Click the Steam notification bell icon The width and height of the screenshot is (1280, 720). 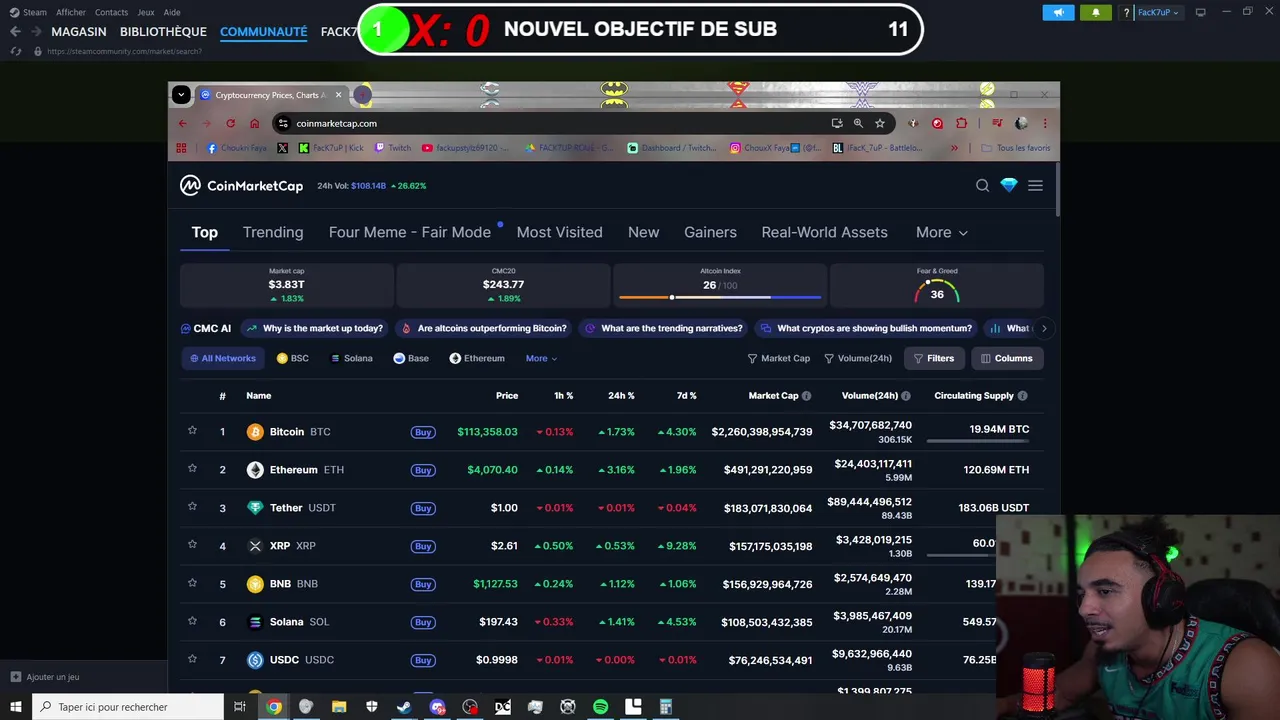1095,12
